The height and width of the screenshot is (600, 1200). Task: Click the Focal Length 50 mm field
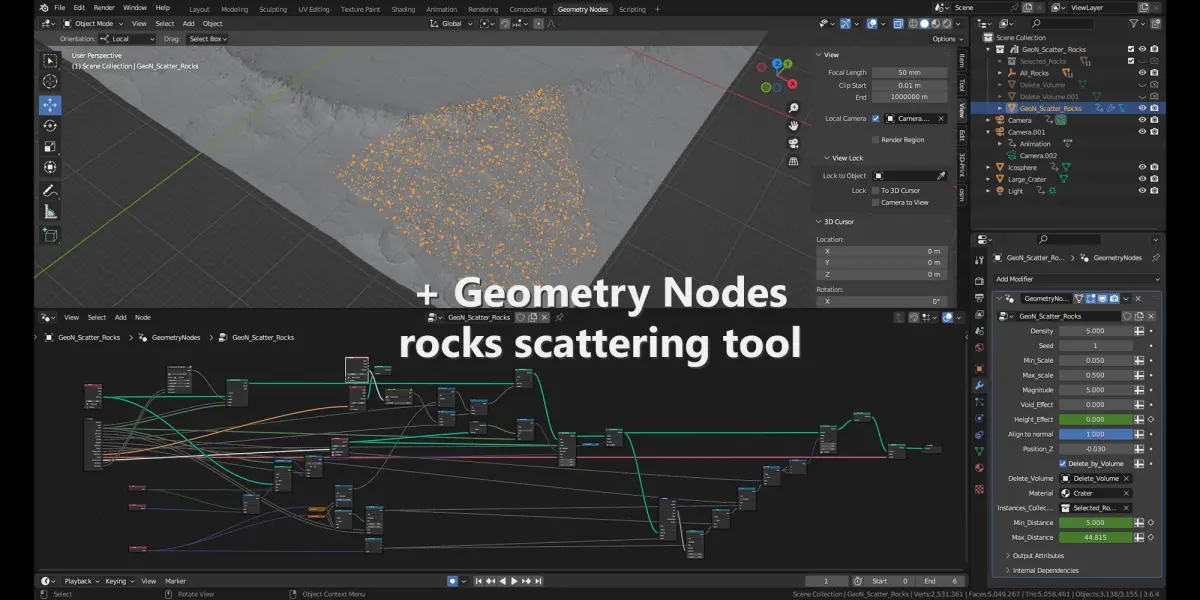point(908,72)
